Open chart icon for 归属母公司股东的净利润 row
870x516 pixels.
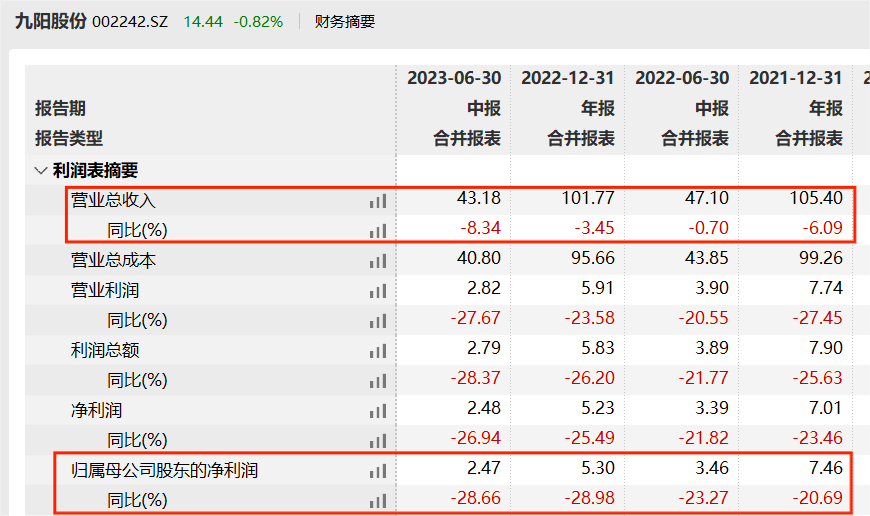tap(378, 471)
